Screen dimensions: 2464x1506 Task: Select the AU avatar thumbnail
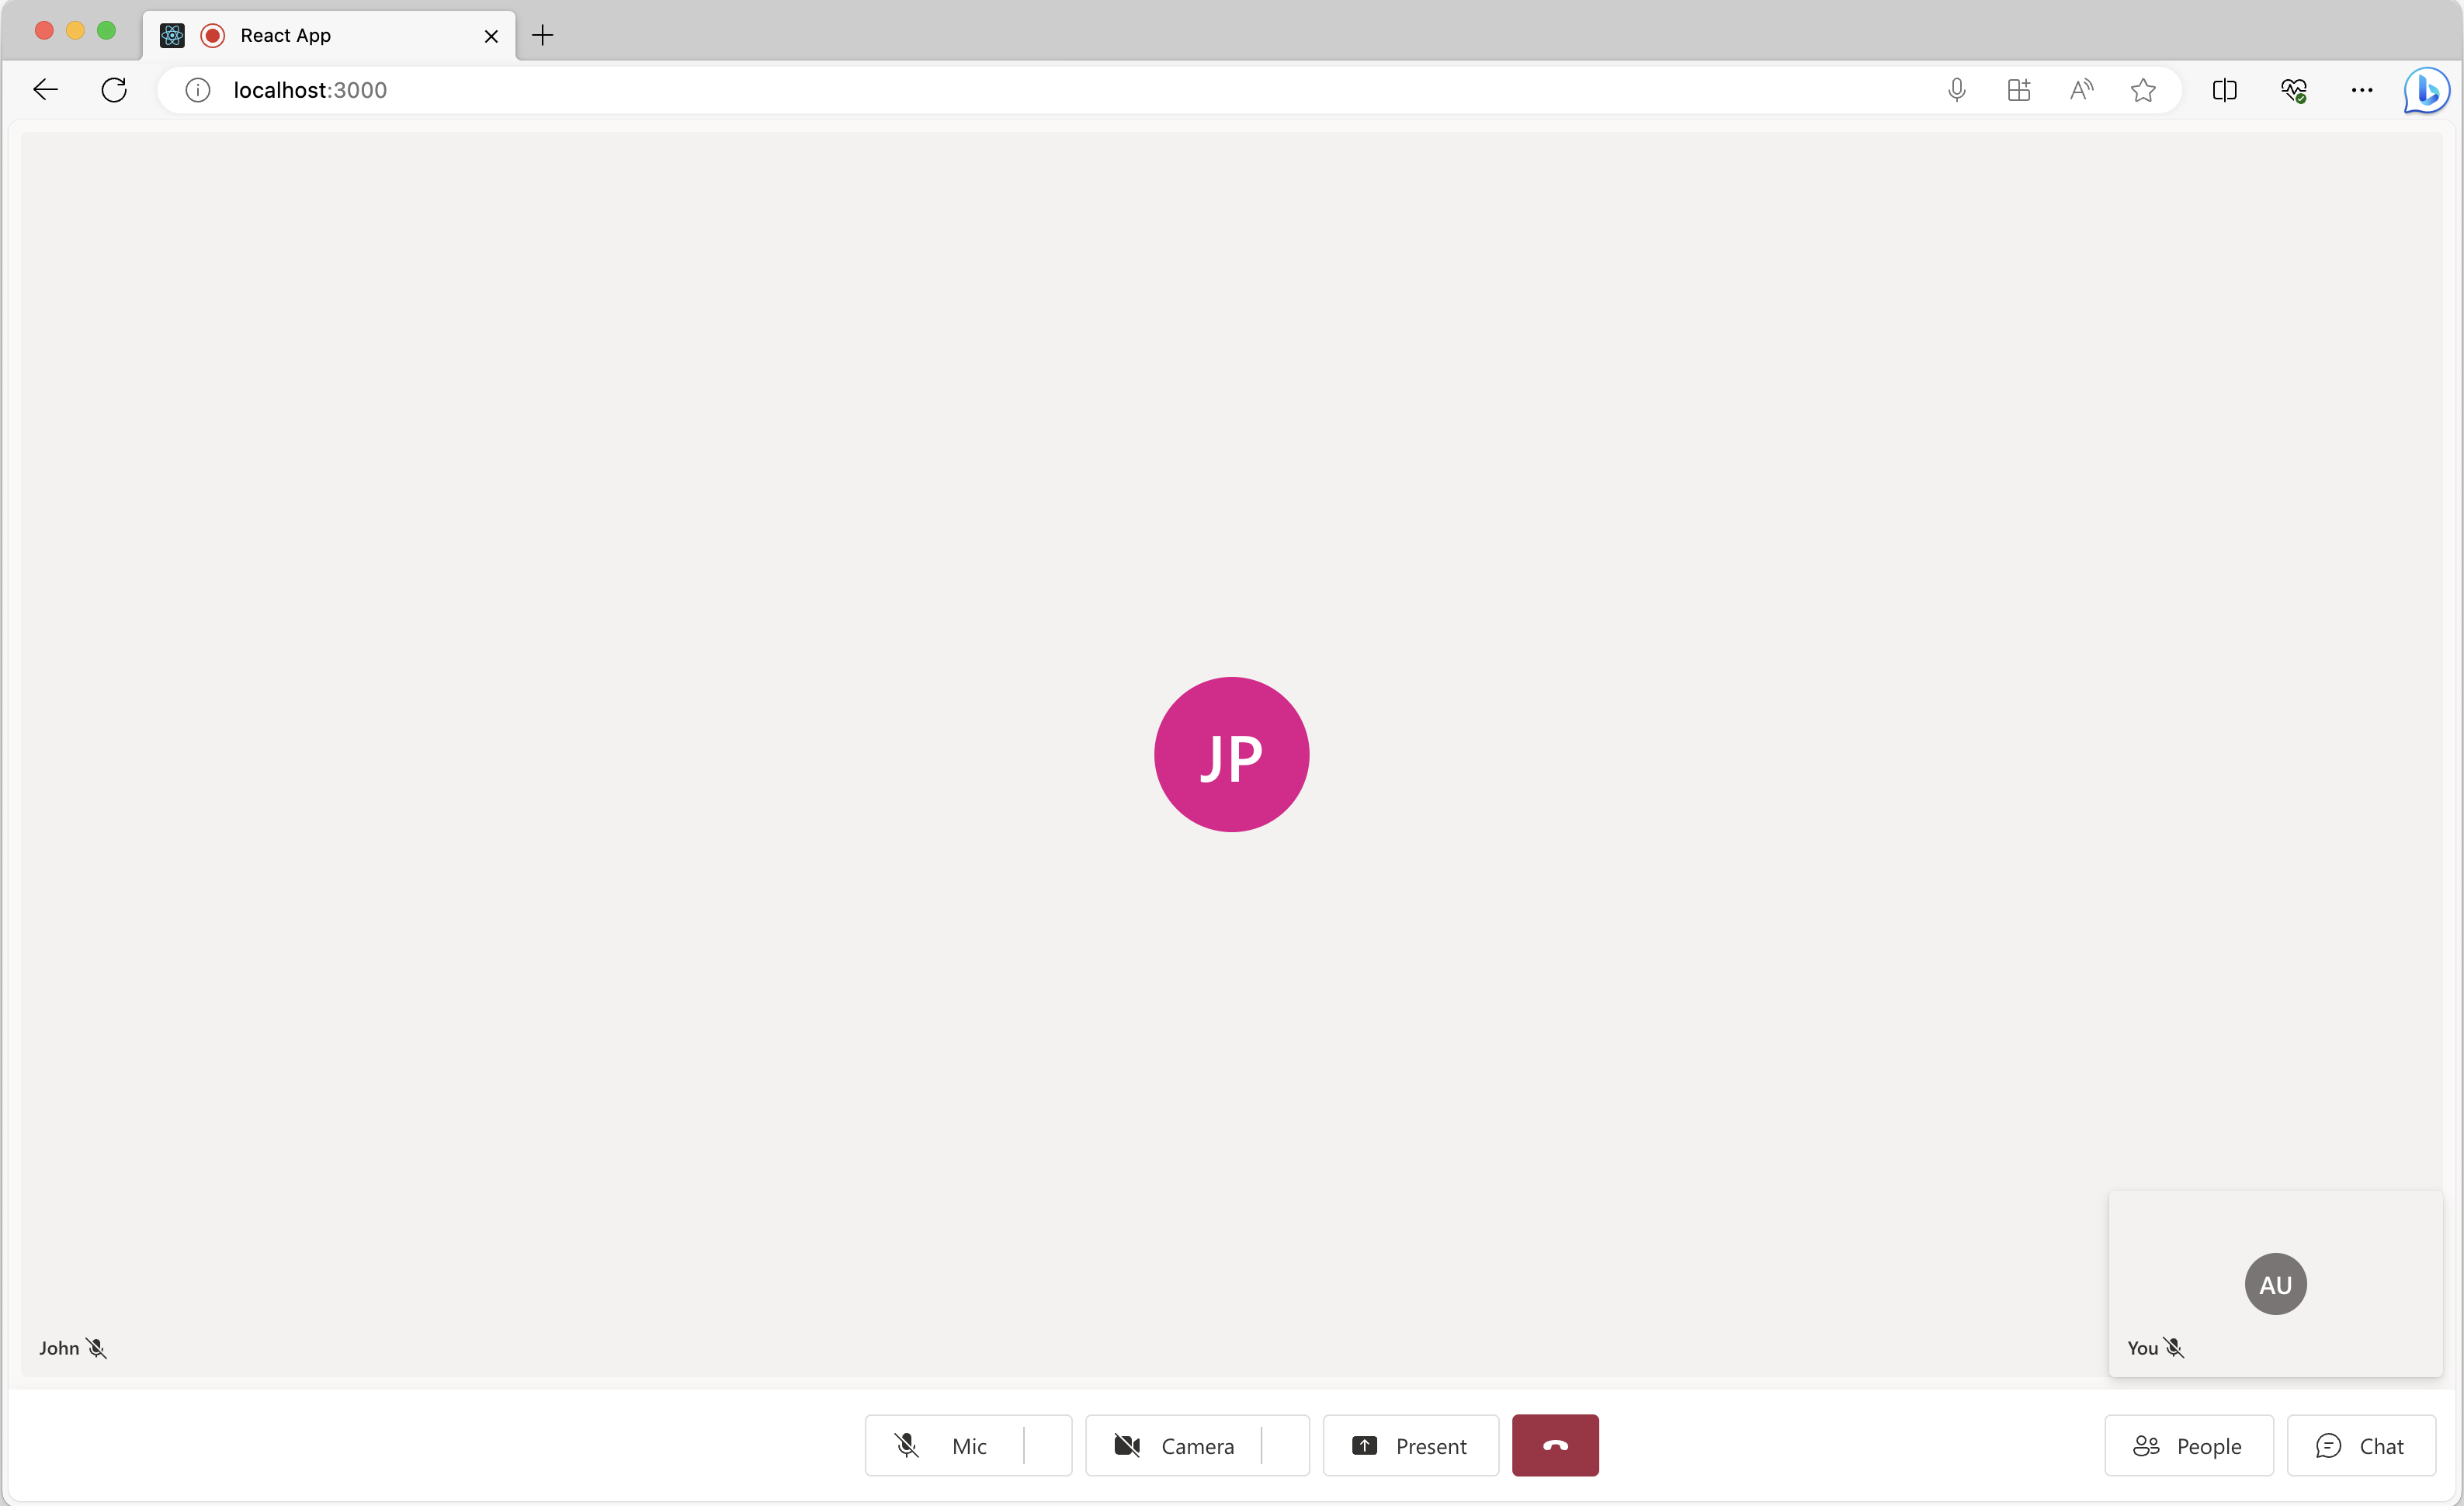2275,1282
